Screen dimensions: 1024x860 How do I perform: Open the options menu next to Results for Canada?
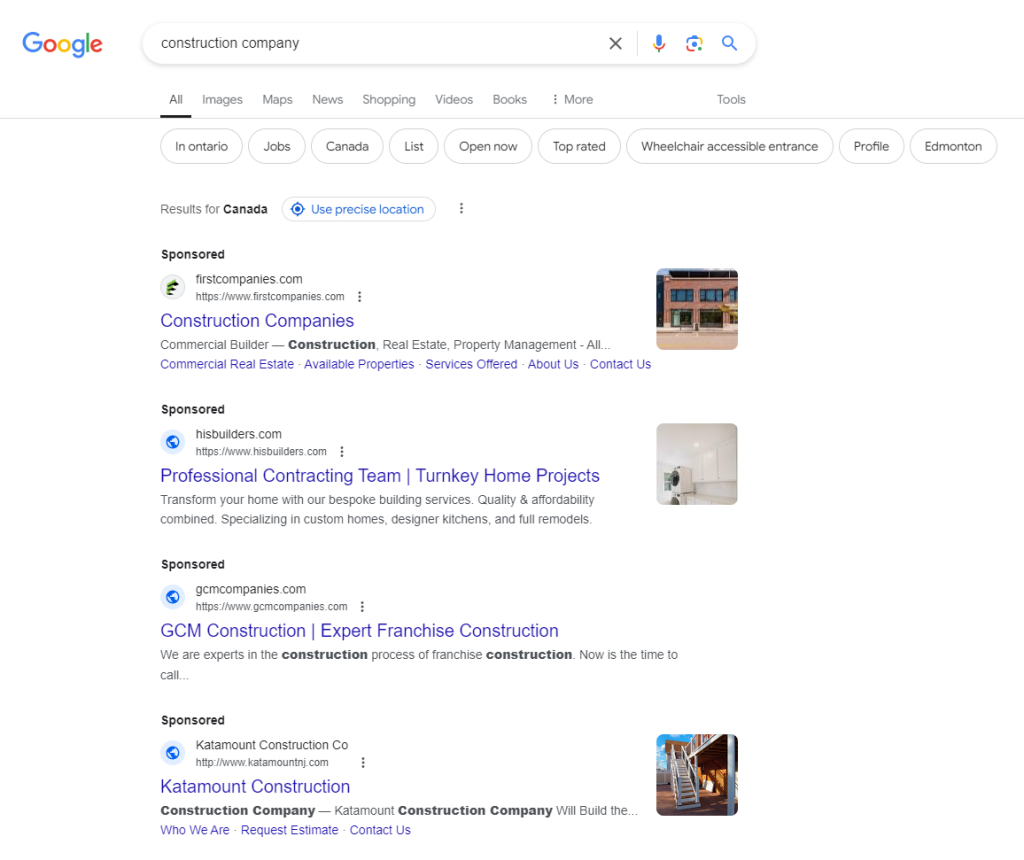461,208
